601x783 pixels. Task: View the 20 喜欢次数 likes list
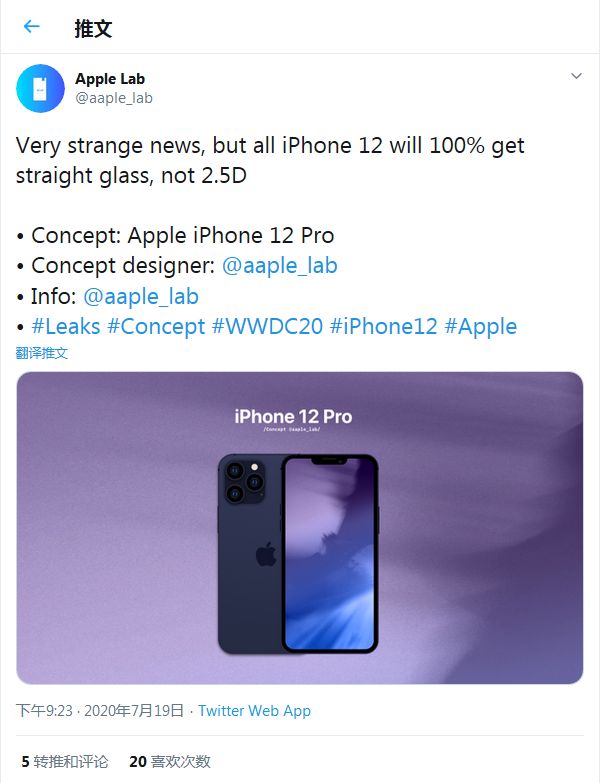tap(170, 761)
